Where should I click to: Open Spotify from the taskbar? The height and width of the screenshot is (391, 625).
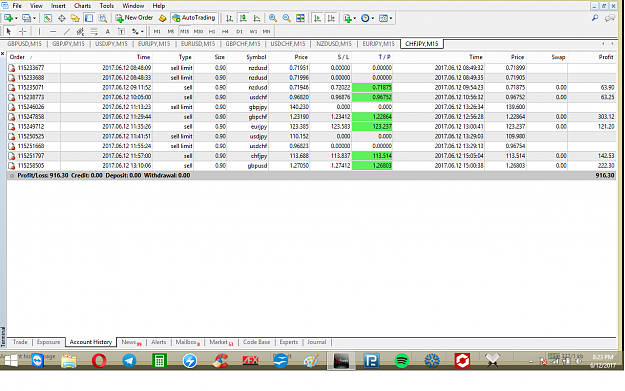point(401,361)
